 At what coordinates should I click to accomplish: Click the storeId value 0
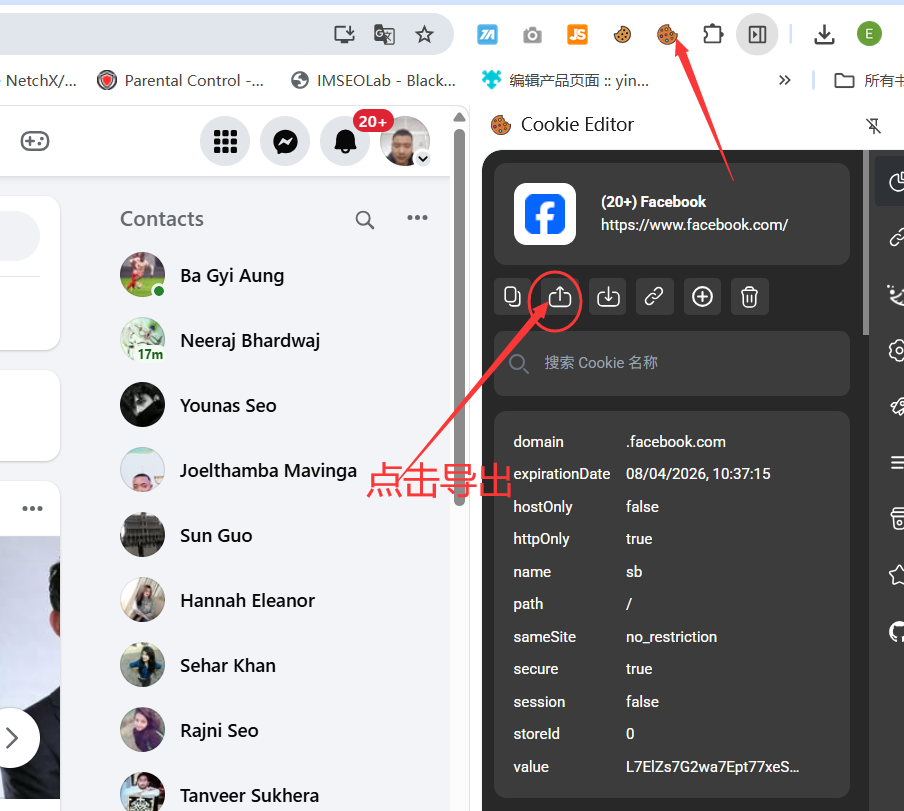coord(630,734)
